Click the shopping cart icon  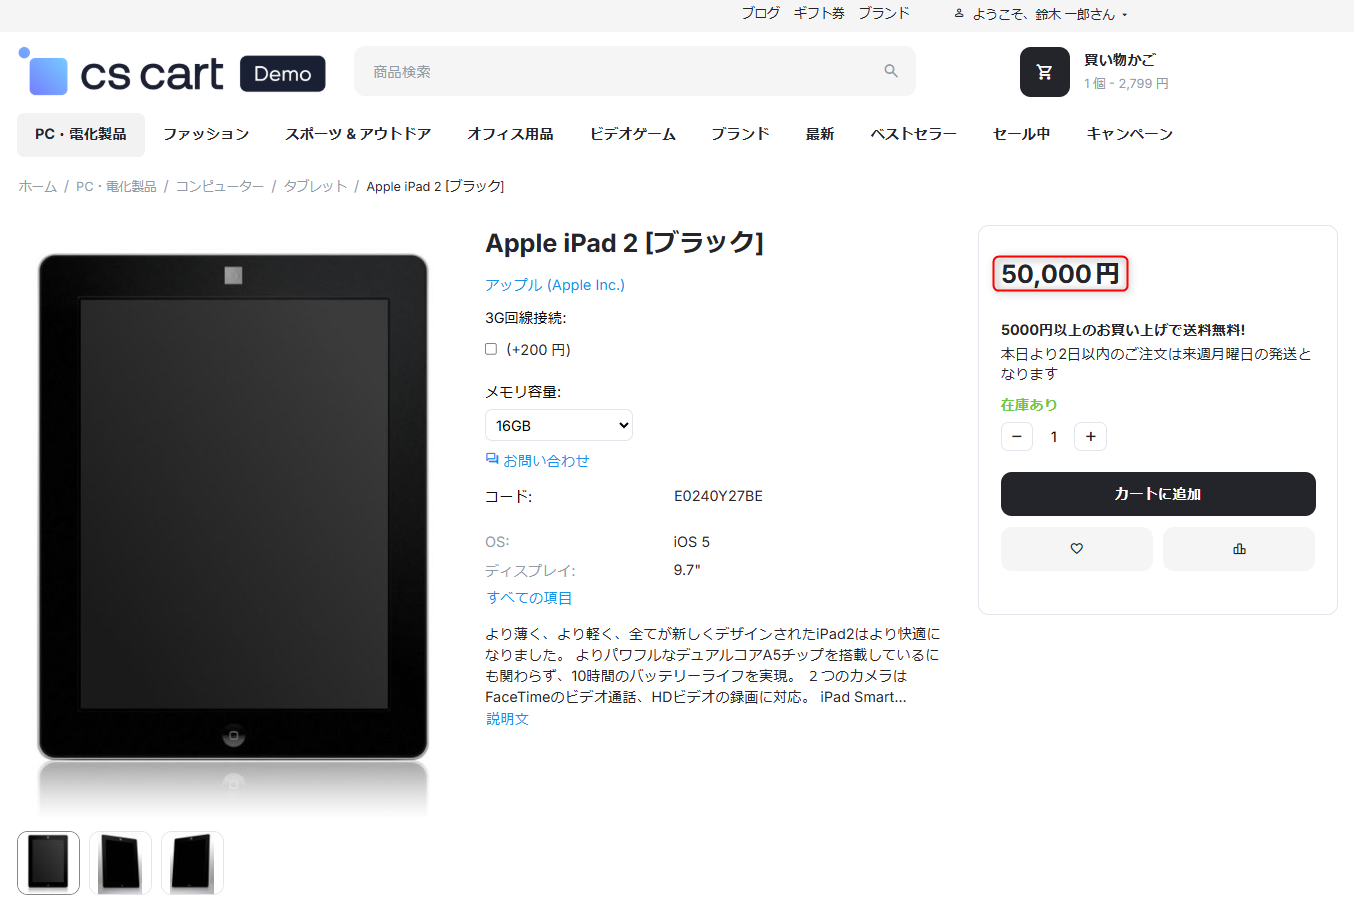point(1044,72)
